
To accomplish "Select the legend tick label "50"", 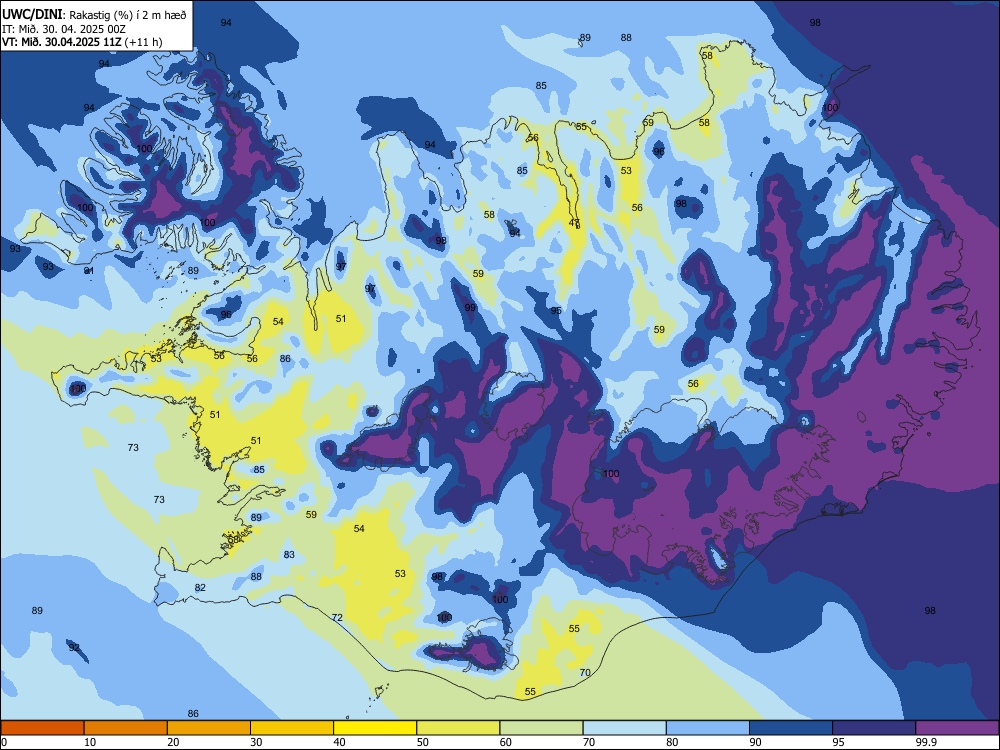I will click(423, 742).
